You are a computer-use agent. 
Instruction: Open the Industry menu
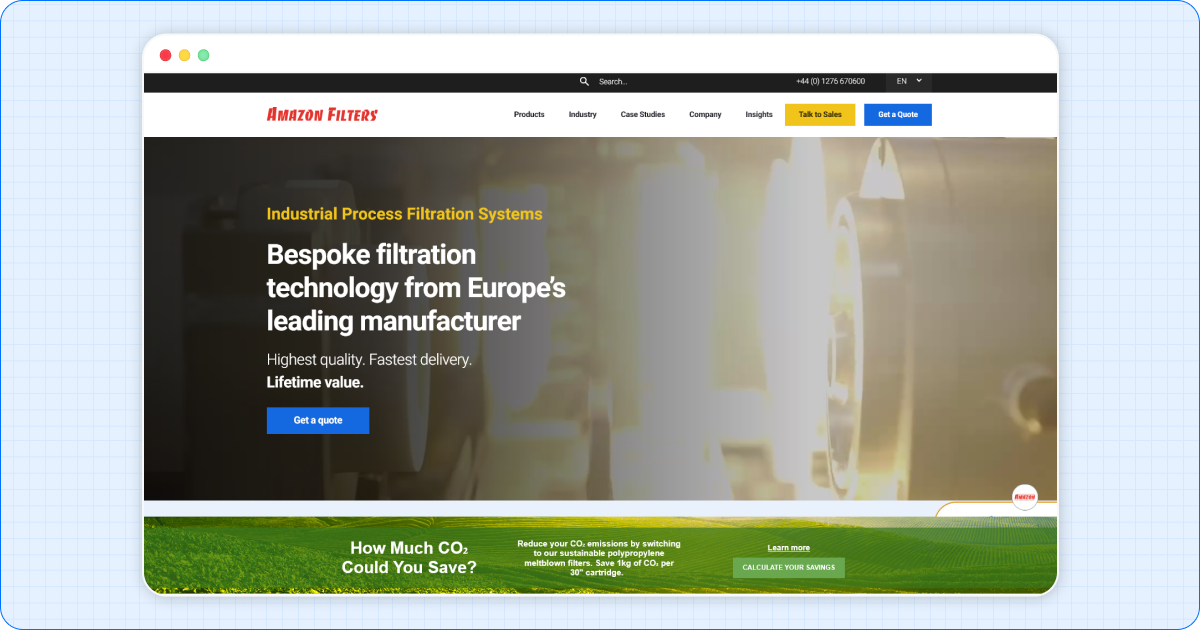coord(583,115)
